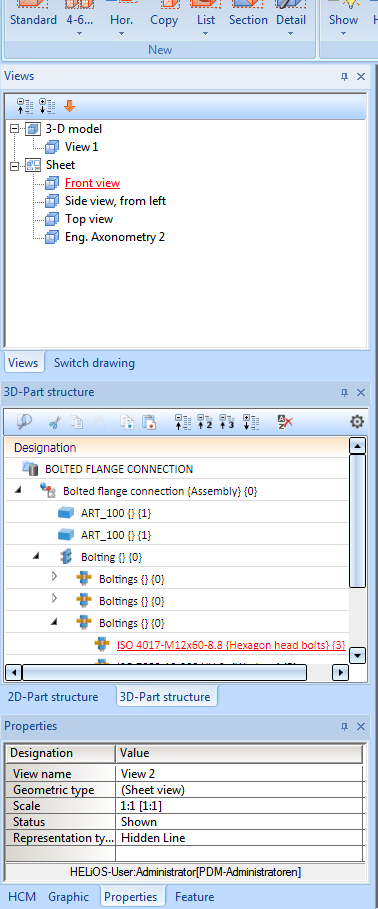Click the copy-with-blue-dot icon in part structure toolbar
378x909 pixels.
128,422
